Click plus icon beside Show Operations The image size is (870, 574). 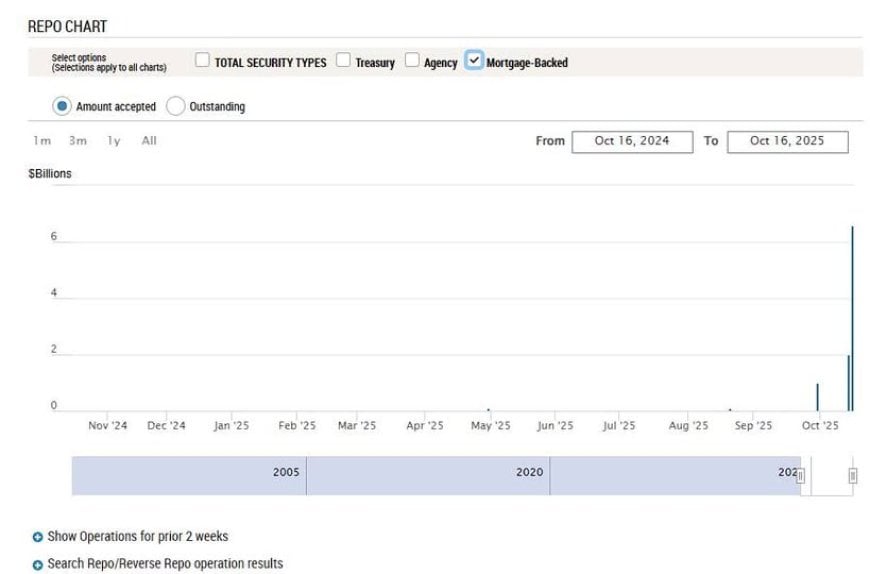38,537
